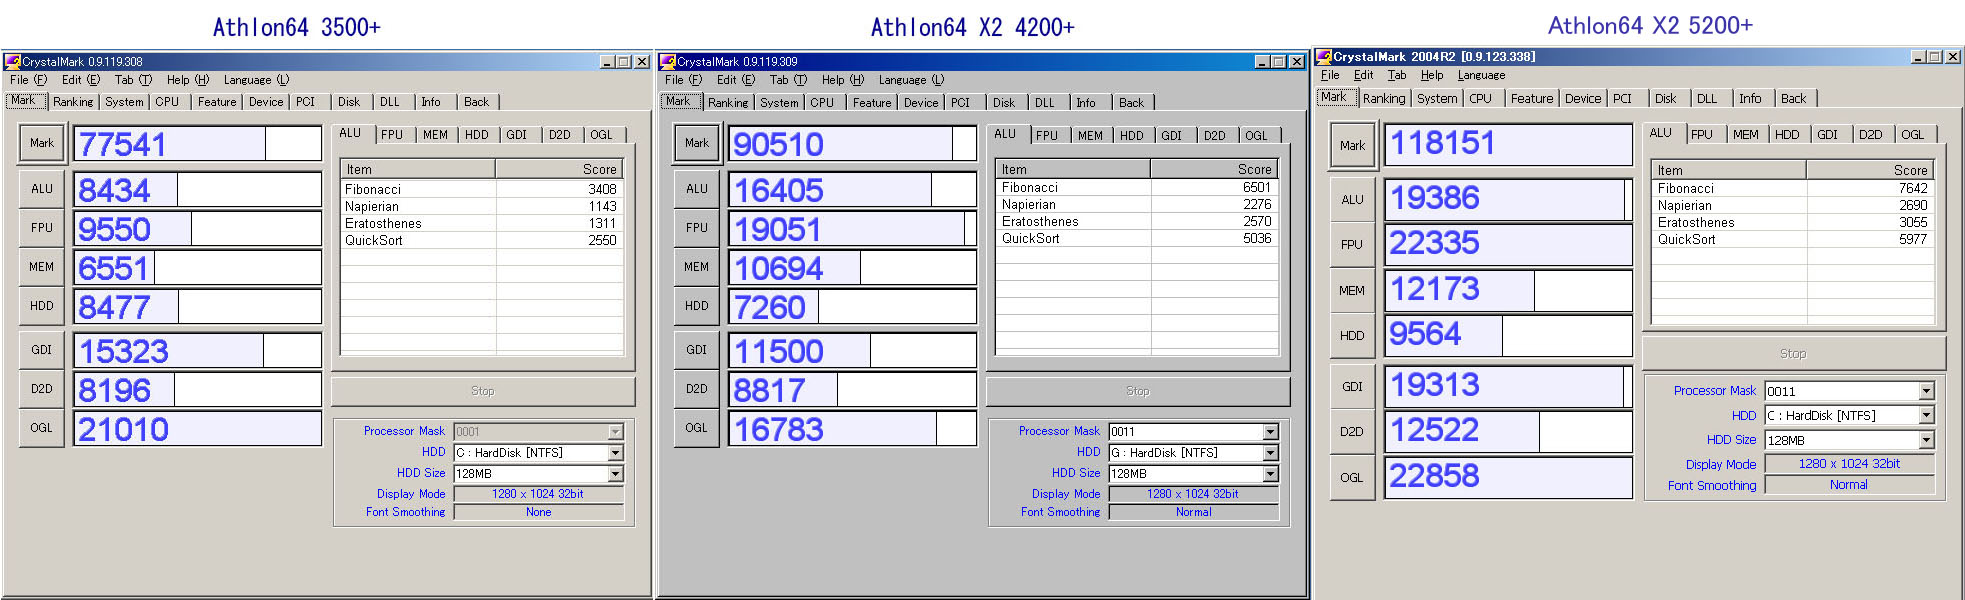Open Help menu in the 3500+ window
The height and width of the screenshot is (600, 1965).
188,80
